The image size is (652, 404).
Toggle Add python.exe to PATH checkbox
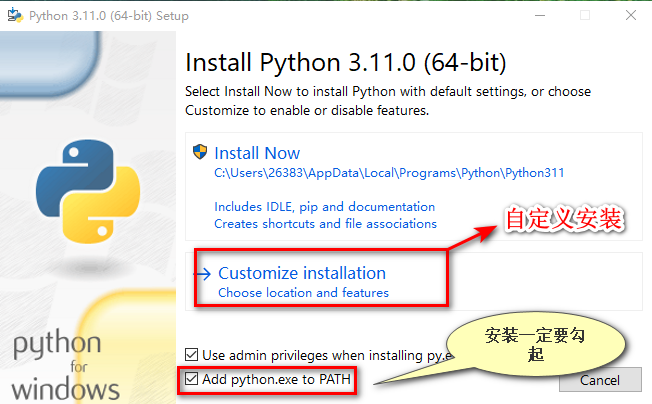(x=191, y=379)
